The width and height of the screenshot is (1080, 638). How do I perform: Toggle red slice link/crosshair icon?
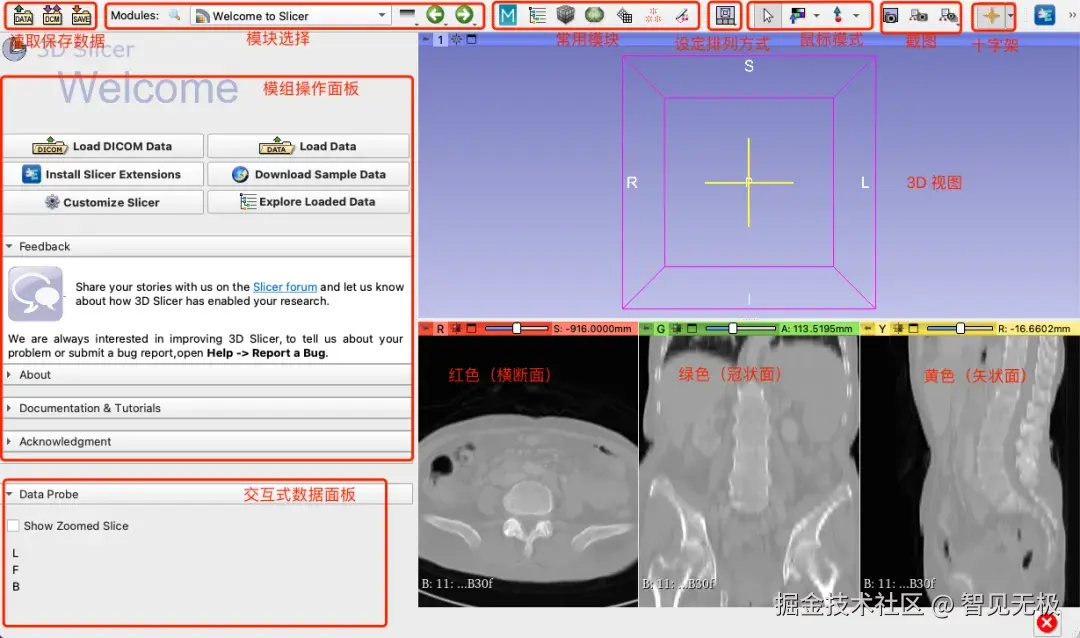456,329
